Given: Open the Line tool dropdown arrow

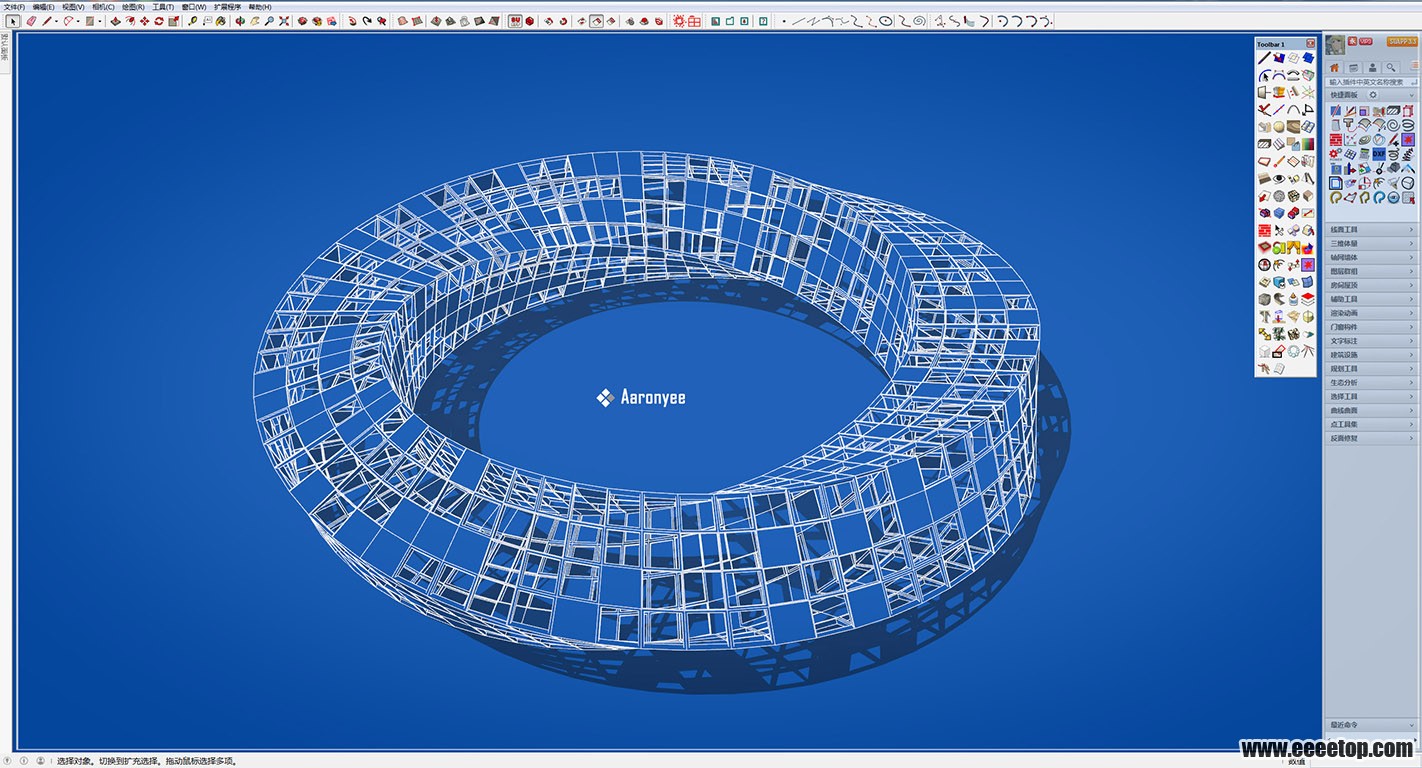Looking at the screenshot, I should (56, 21).
